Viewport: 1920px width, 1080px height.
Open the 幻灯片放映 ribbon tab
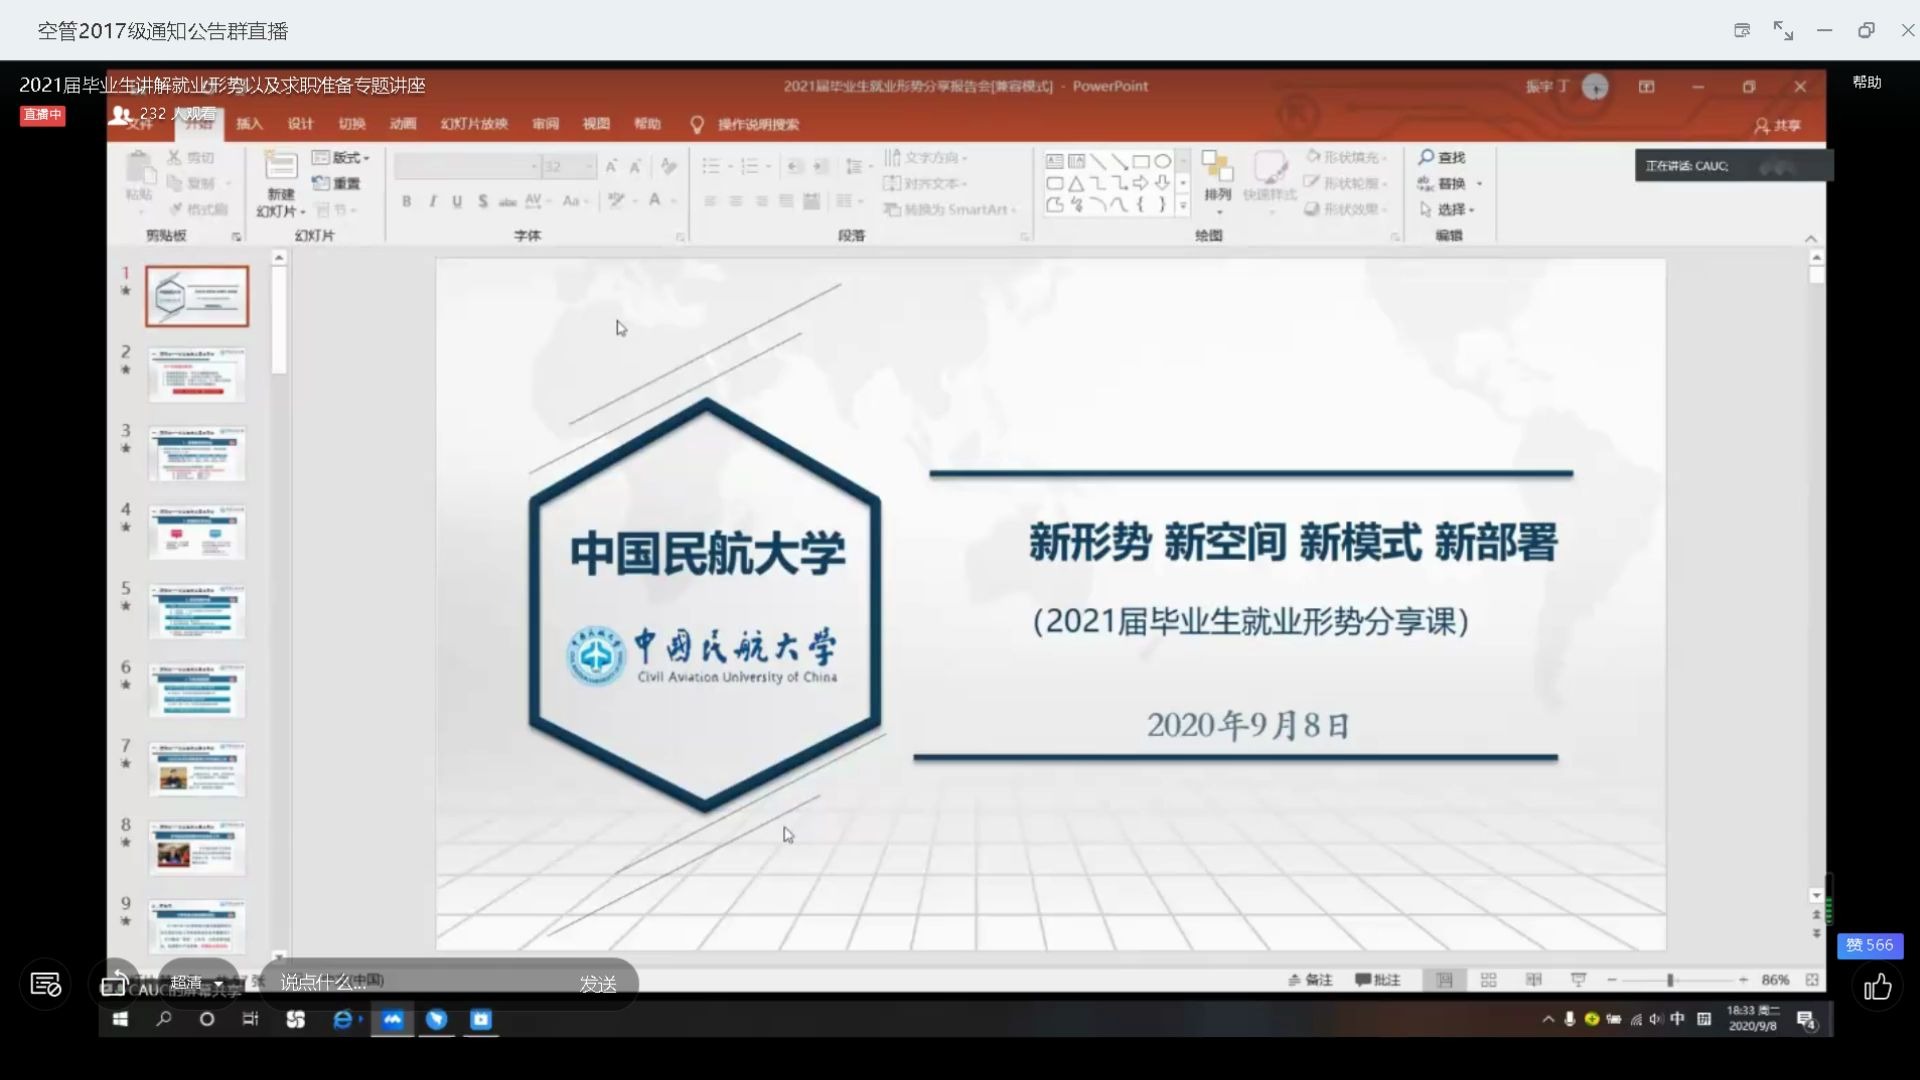coord(474,124)
